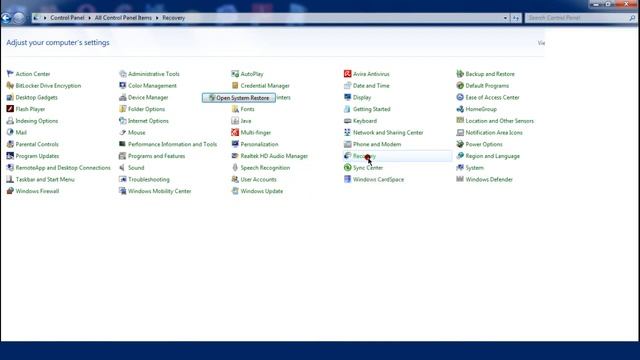Click the search magnifier icon
The height and width of the screenshot is (360, 640).
(x=632, y=18)
